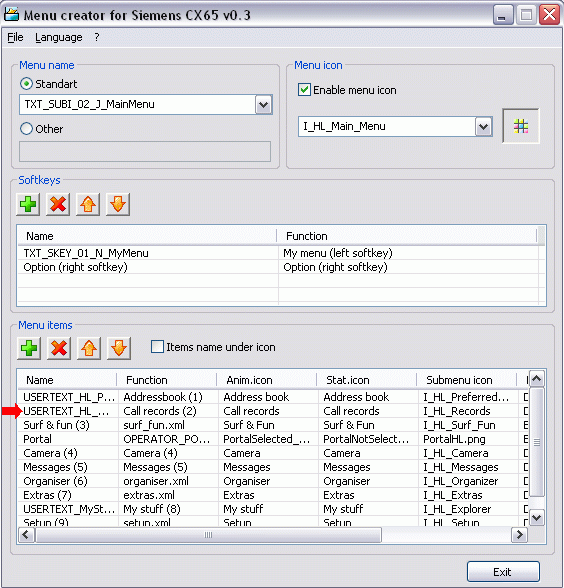Add a new menu item with green plus

click(x=29, y=348)
